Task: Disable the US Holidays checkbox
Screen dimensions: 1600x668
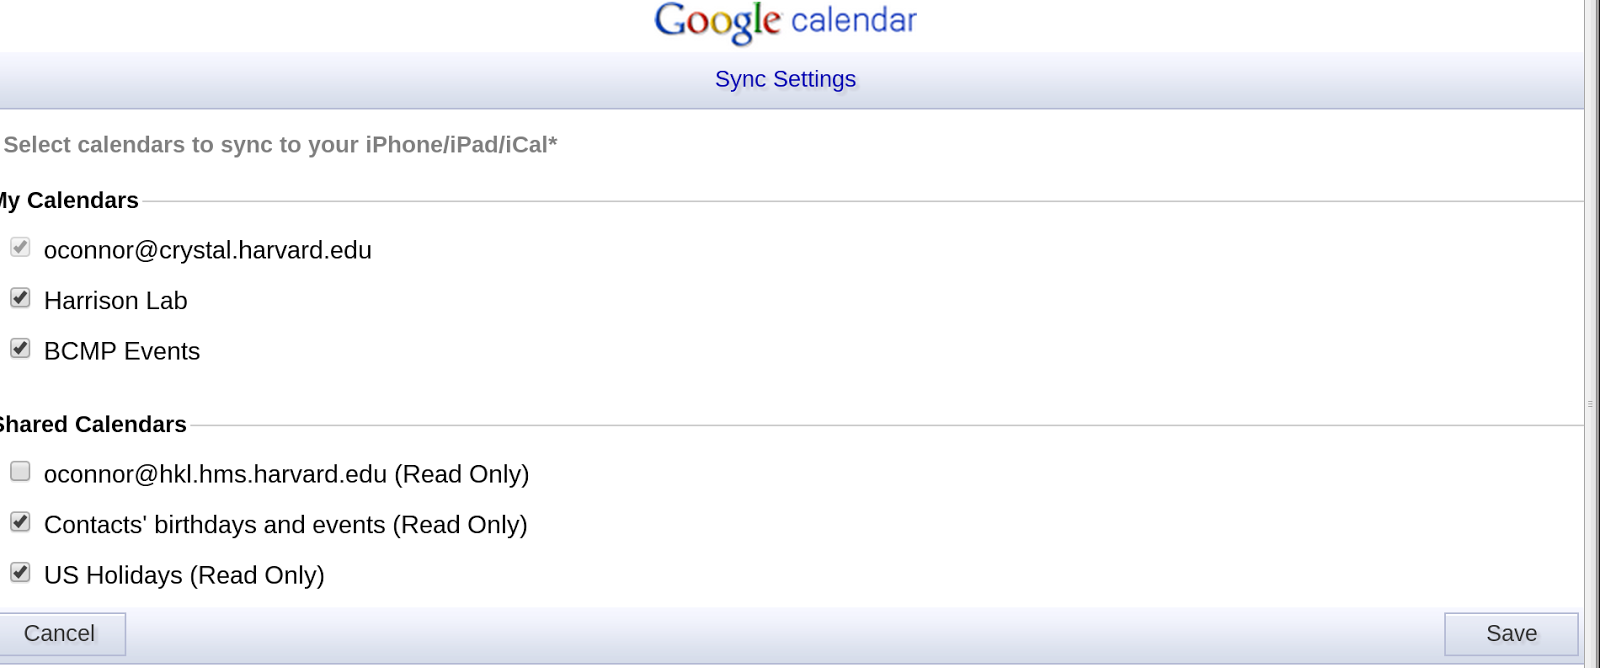Action: [x=20, y=572]
